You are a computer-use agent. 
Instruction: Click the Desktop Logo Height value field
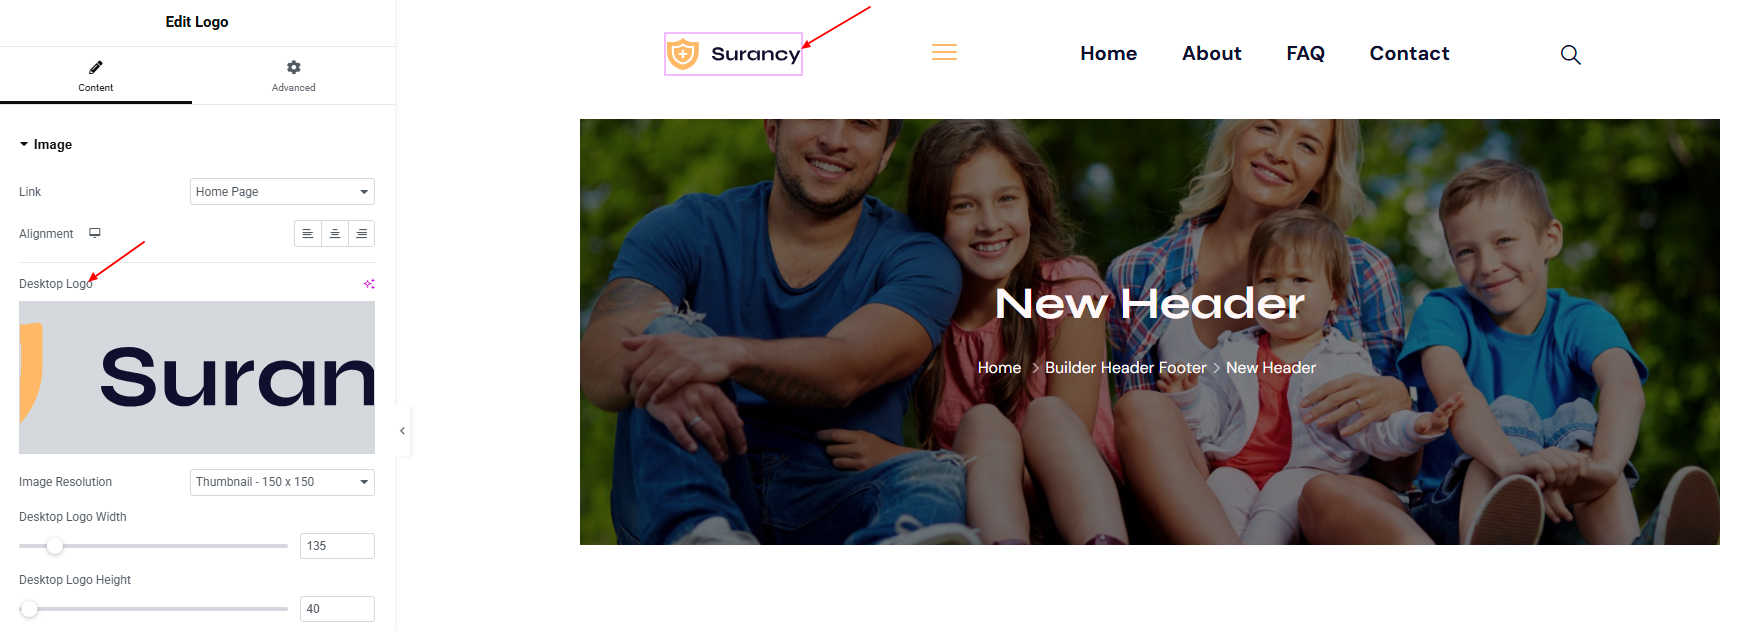pyautogui.click(x=337, y=609)
